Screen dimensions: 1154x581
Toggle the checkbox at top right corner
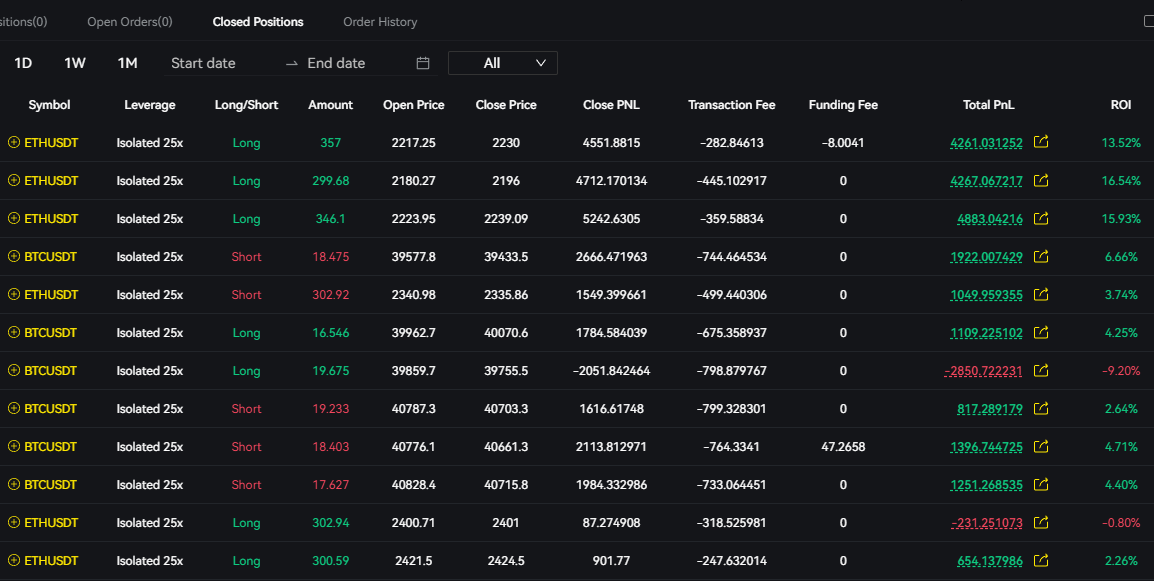pos(1149,21)
